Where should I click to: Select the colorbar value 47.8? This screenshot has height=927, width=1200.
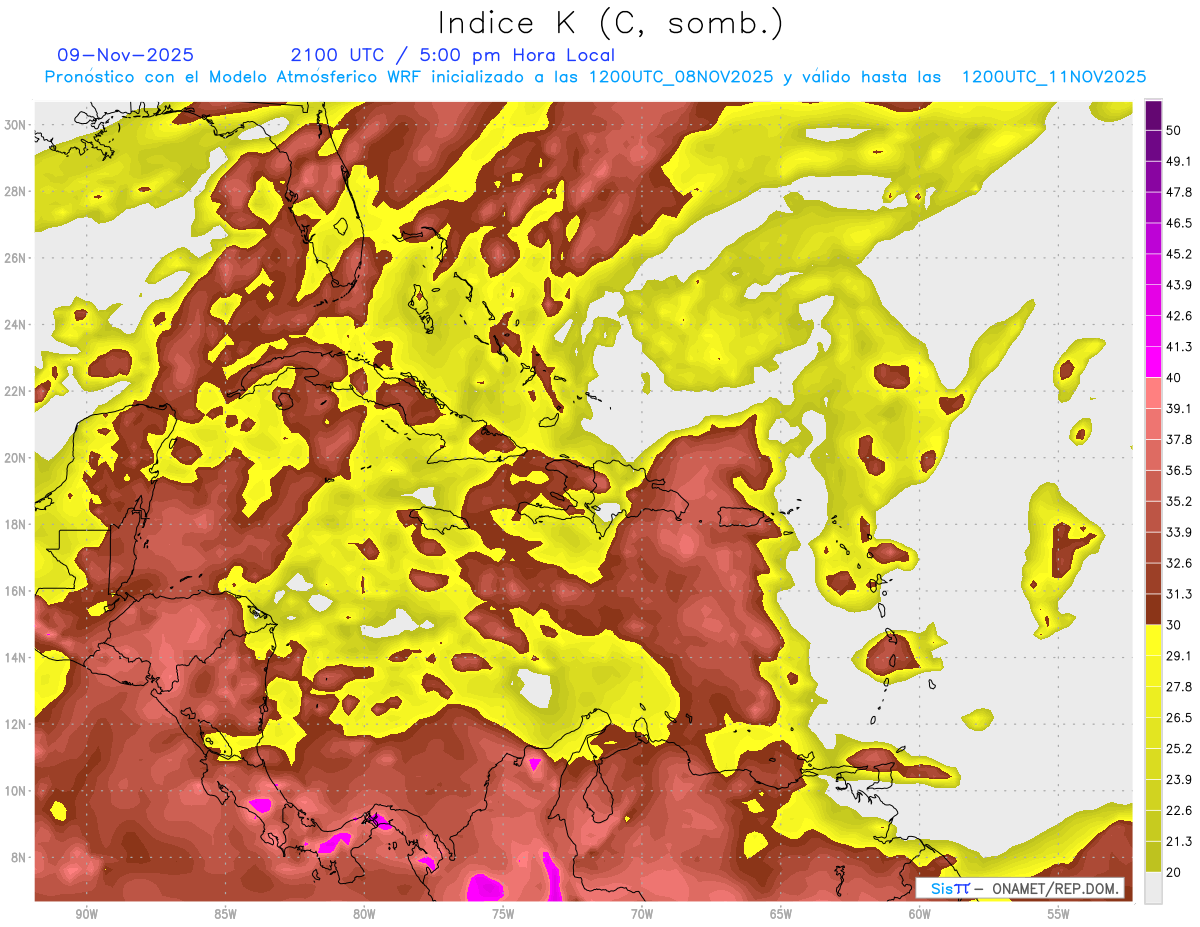(1178, 192)
